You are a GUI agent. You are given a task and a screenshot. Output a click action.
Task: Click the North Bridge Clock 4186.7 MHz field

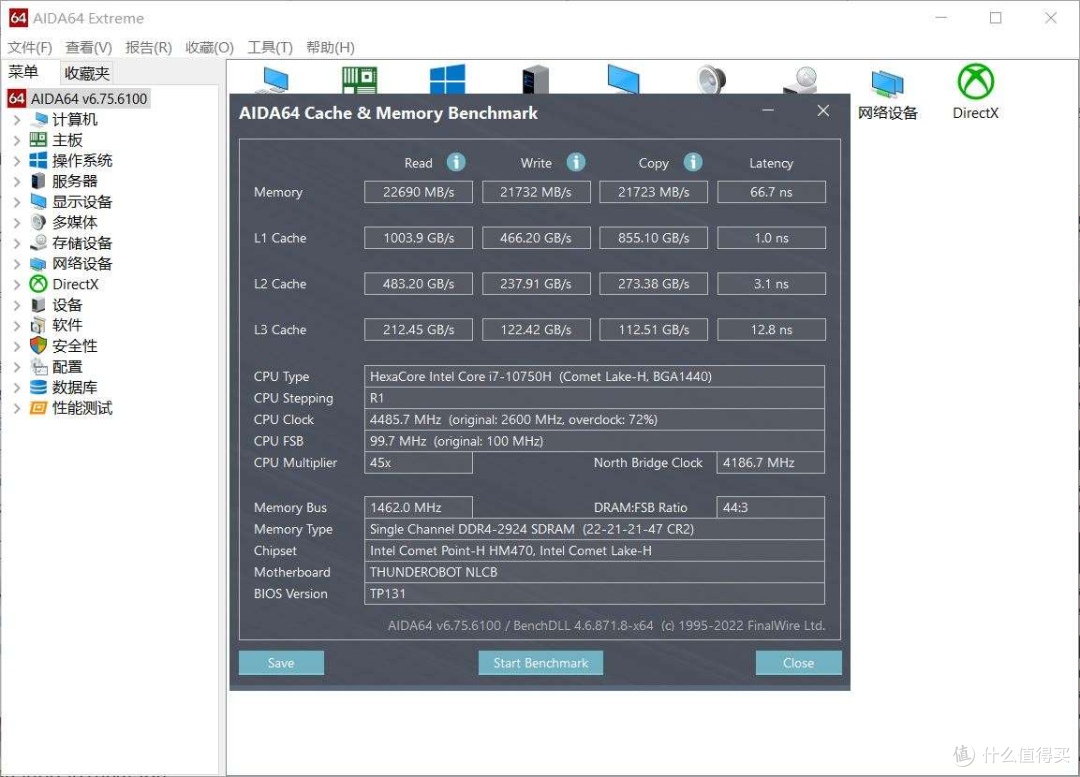tap(771, 462)
